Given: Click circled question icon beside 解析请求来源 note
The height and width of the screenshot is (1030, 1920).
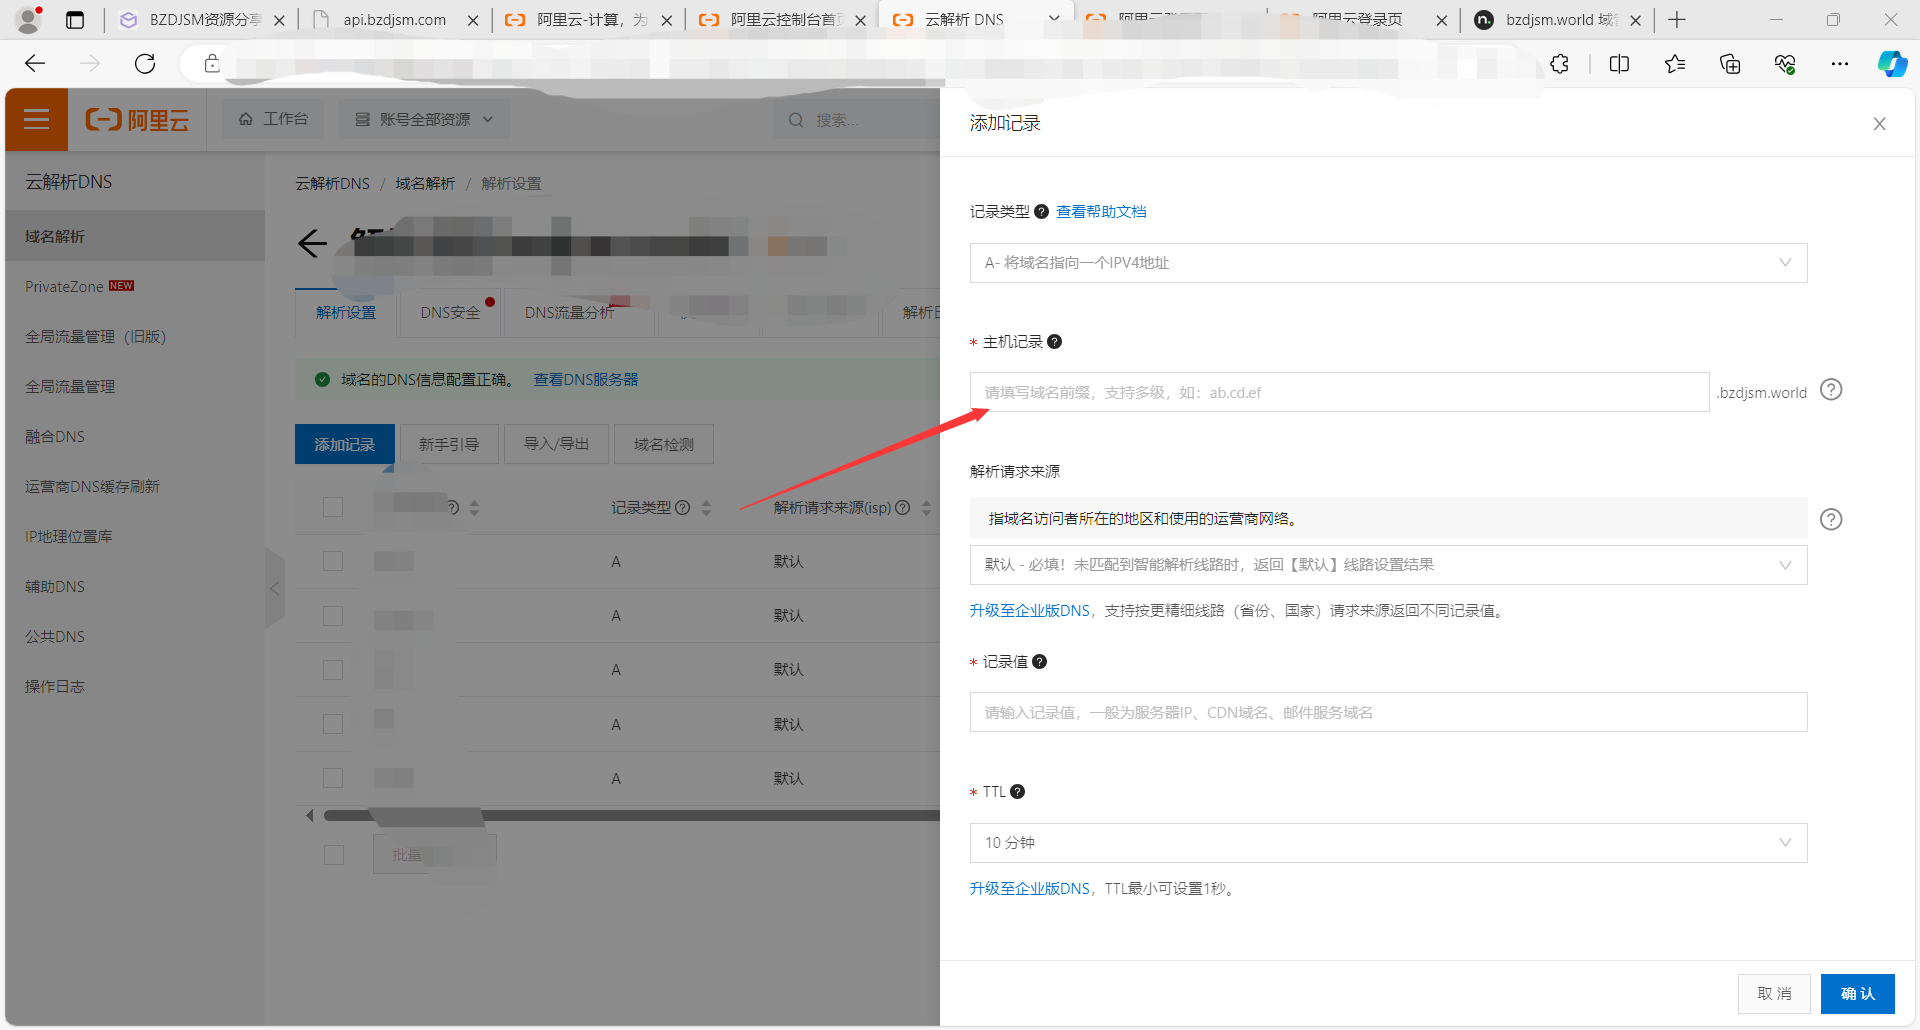Looking at the screenshot, I should [x=1831, y=519].
